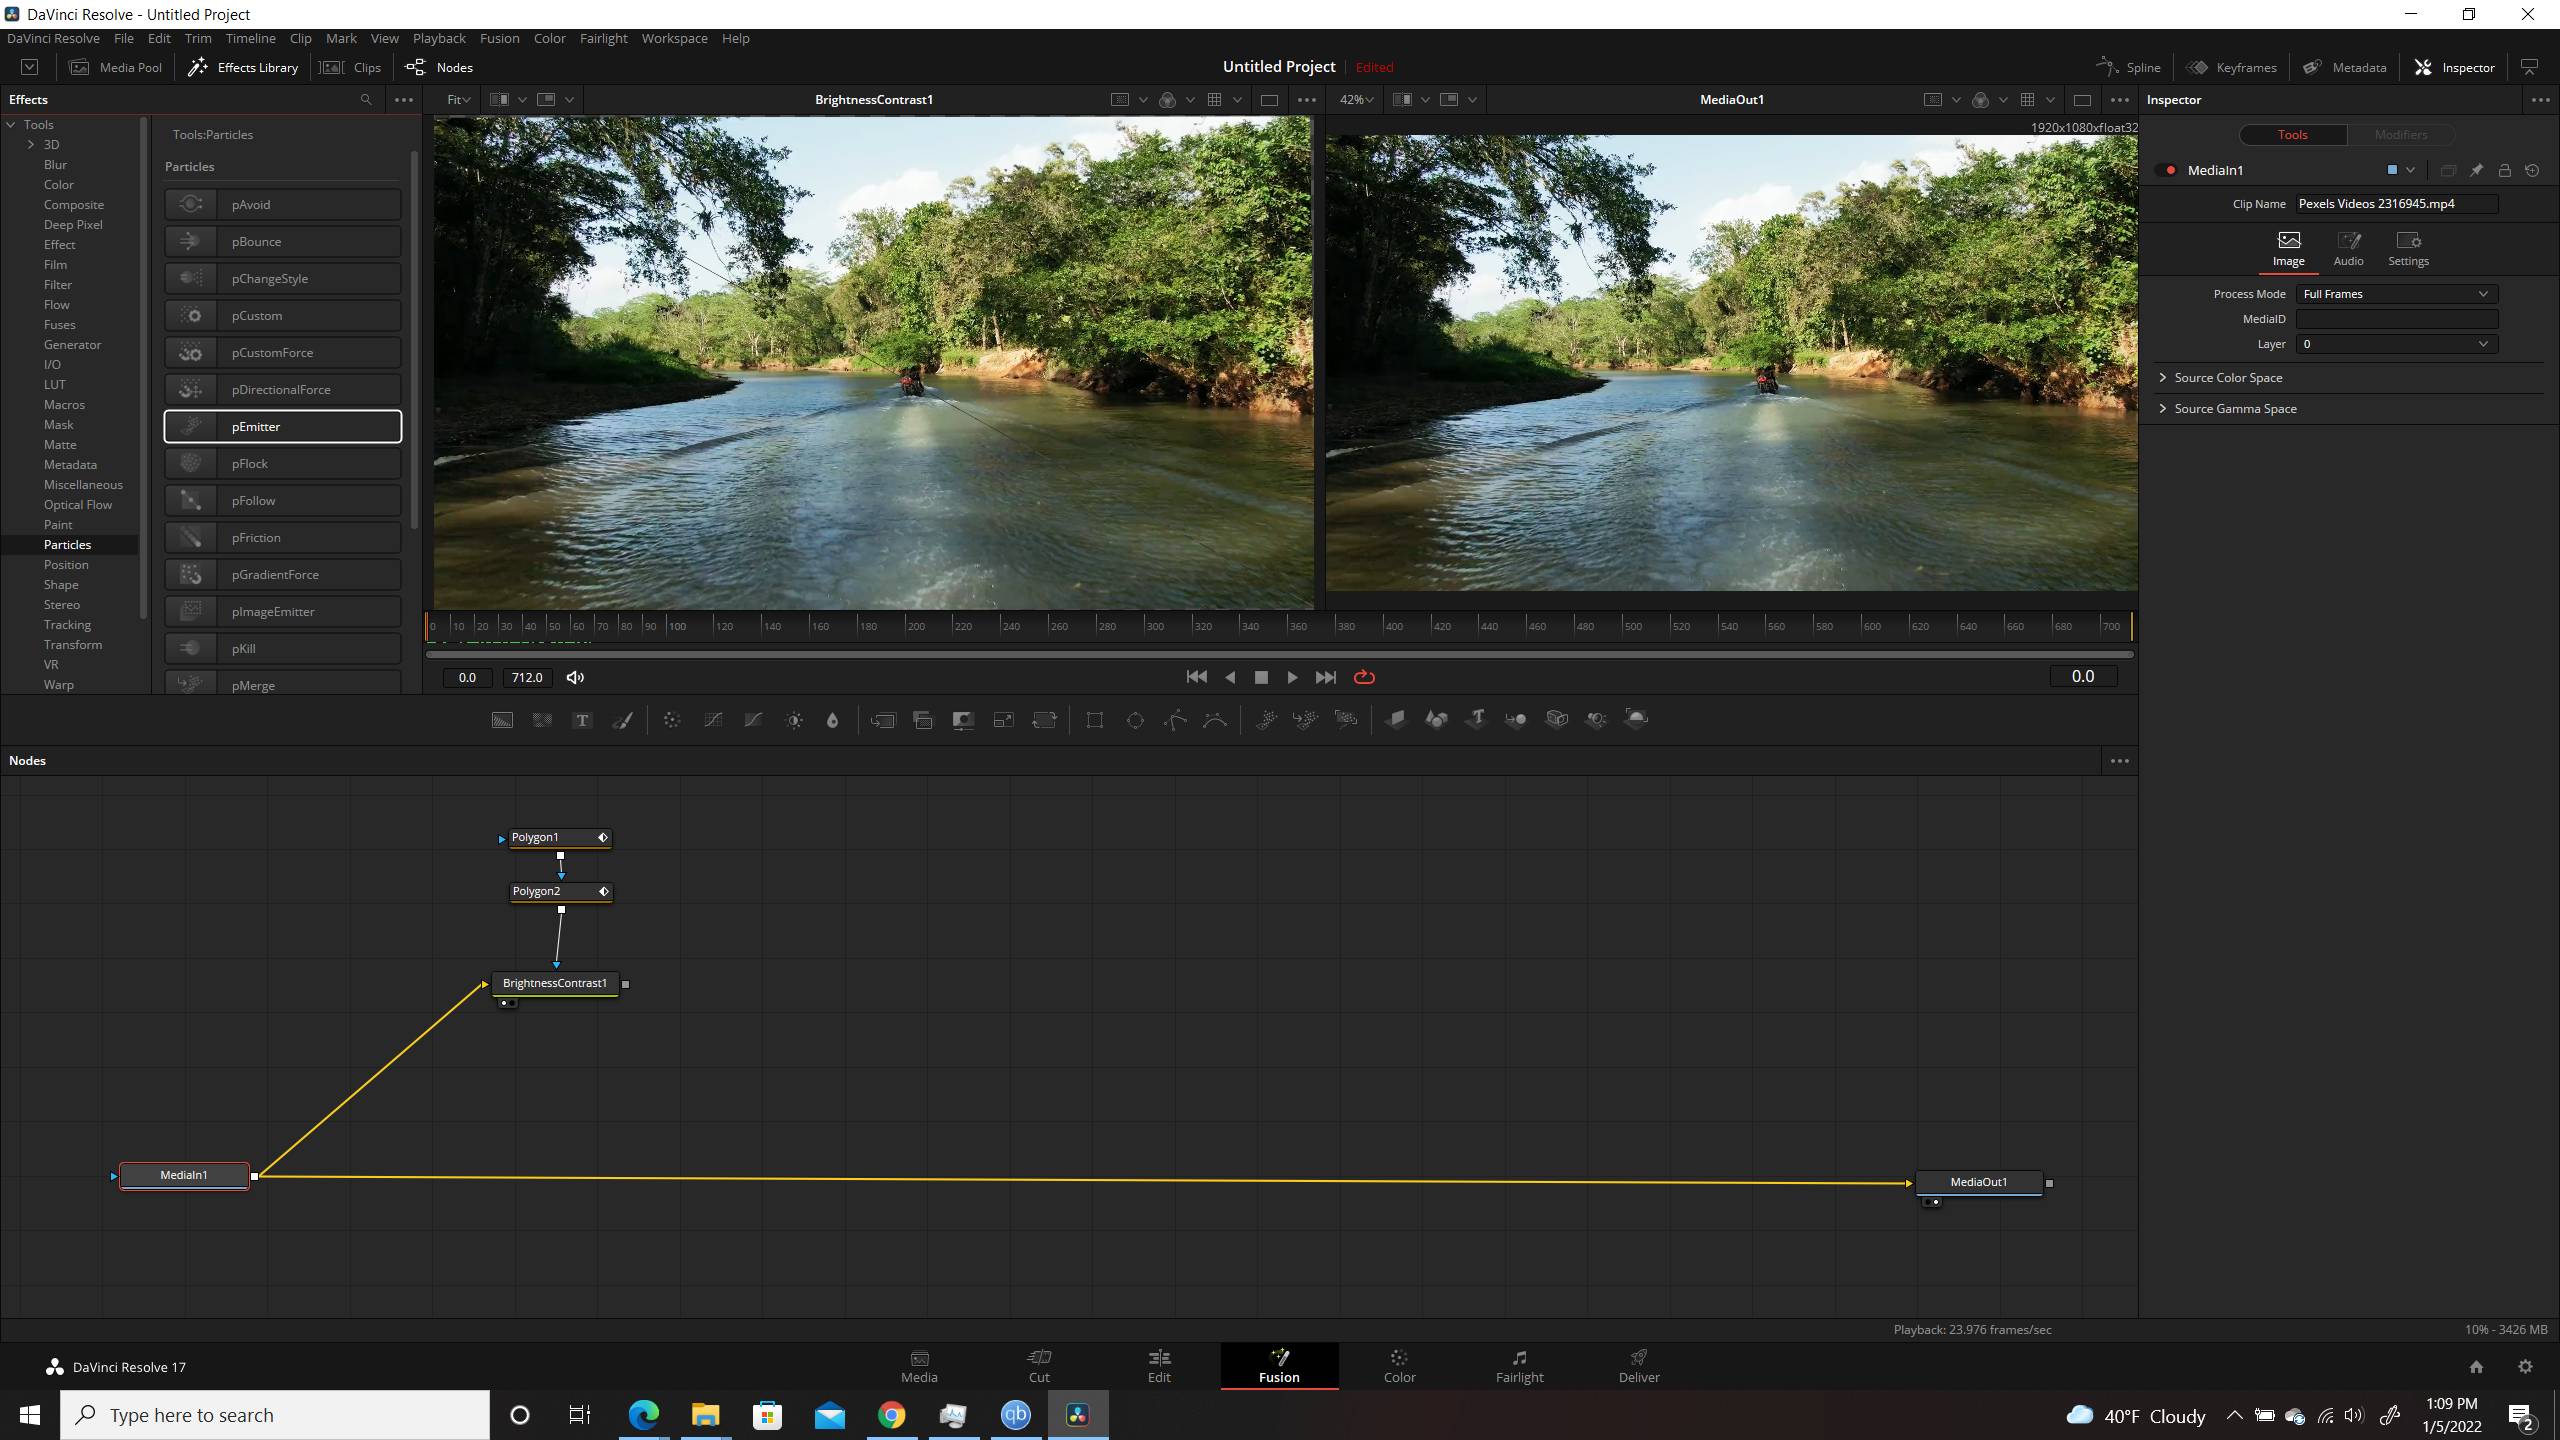The image size is (2560, 1440).
Task: Search the Effects library with the magnifier icon
Action: point(366,100)
